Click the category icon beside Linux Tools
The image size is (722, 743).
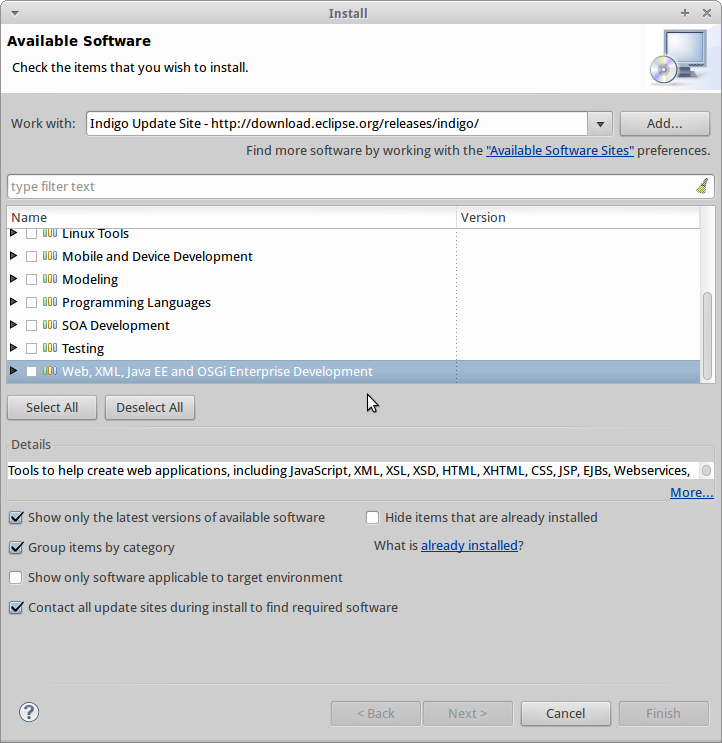pos(50,233)
